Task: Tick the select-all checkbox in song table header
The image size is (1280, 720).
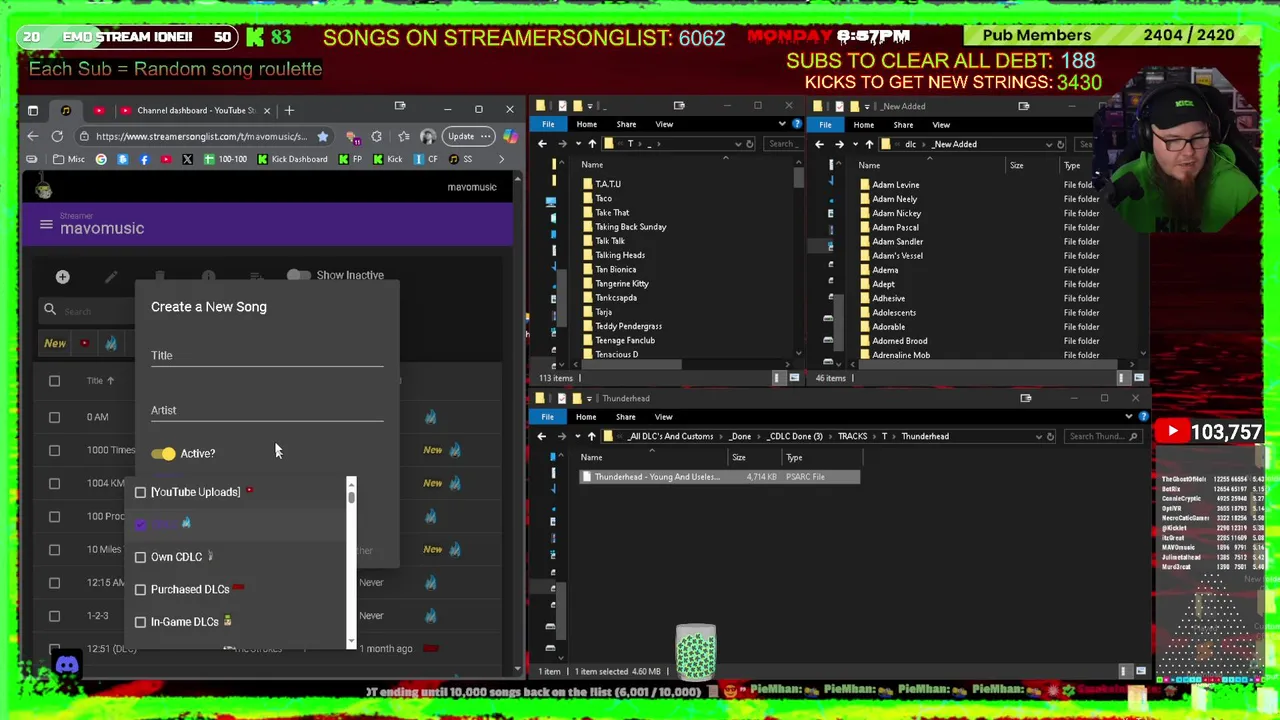Action: (x=54, y=380)
